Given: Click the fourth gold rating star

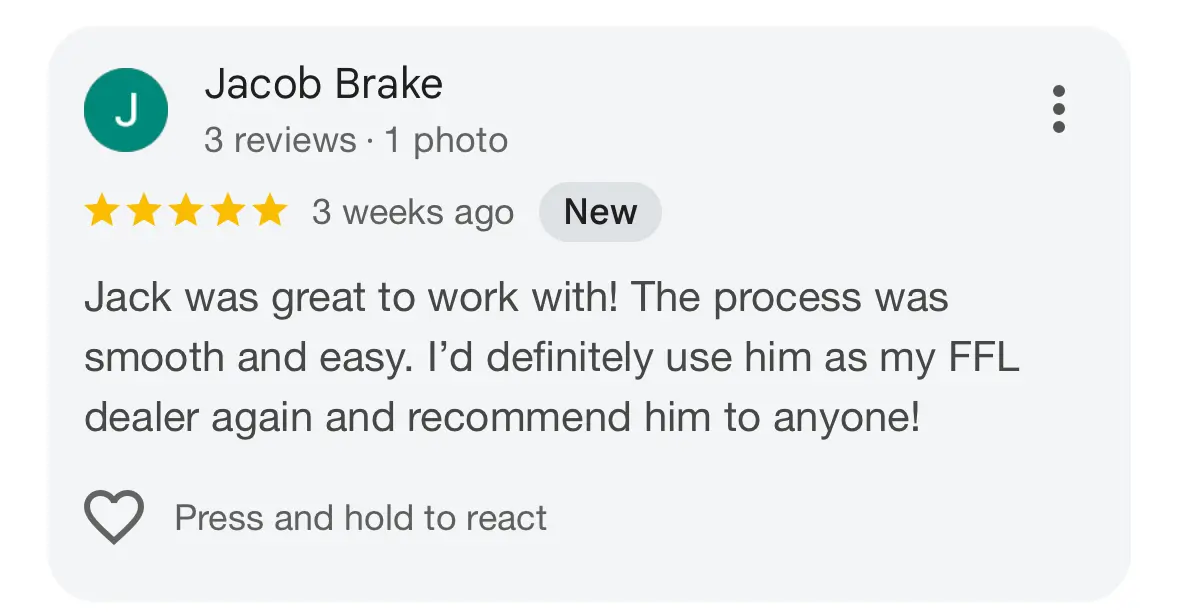Looking at the screenshot, I should click(227, 212).
